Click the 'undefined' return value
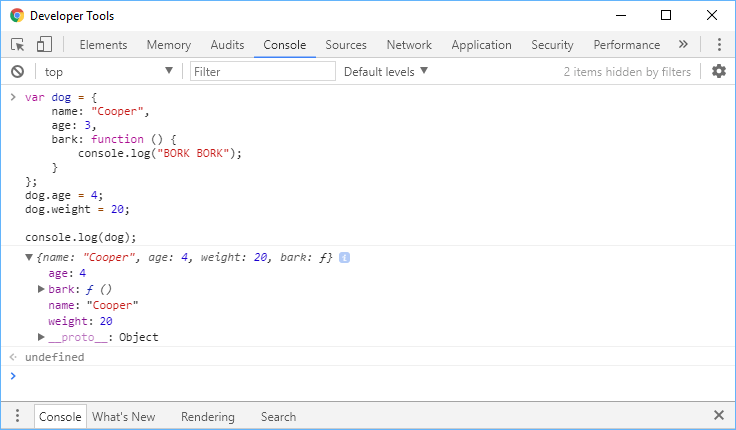Screen dimensions: 736x430 tap(54, 357)
